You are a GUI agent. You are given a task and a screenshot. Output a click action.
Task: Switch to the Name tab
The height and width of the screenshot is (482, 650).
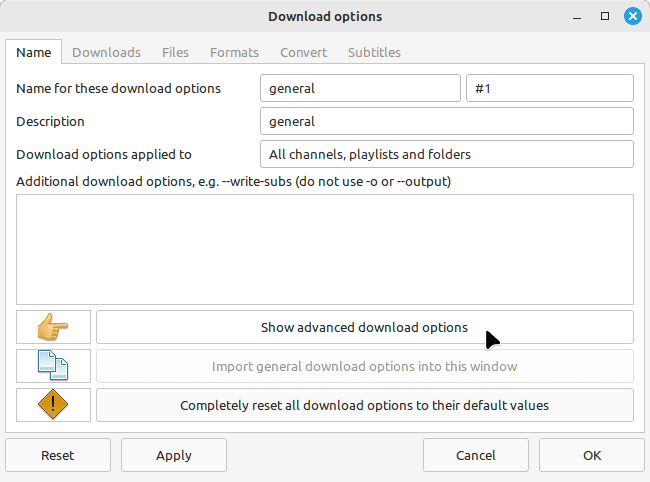(34, 52)
